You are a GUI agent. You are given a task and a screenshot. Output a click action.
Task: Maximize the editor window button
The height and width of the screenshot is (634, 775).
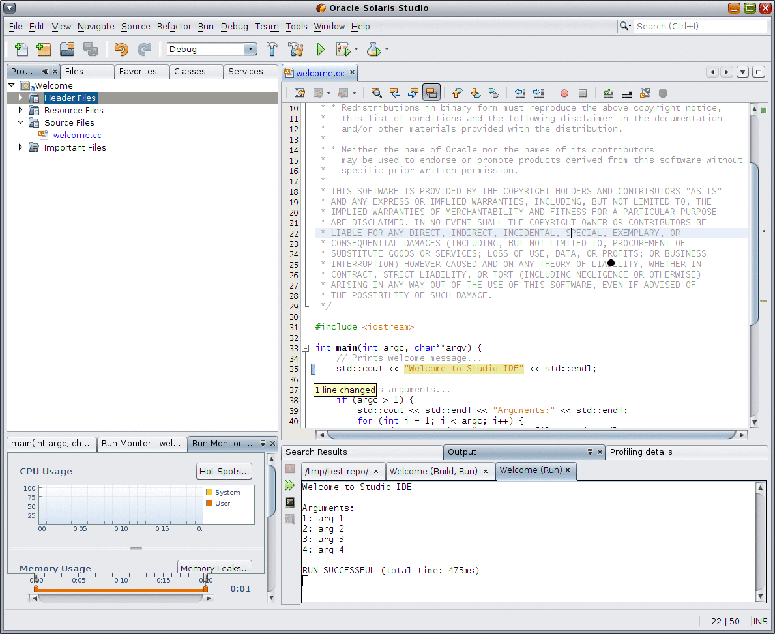point(758,72)
